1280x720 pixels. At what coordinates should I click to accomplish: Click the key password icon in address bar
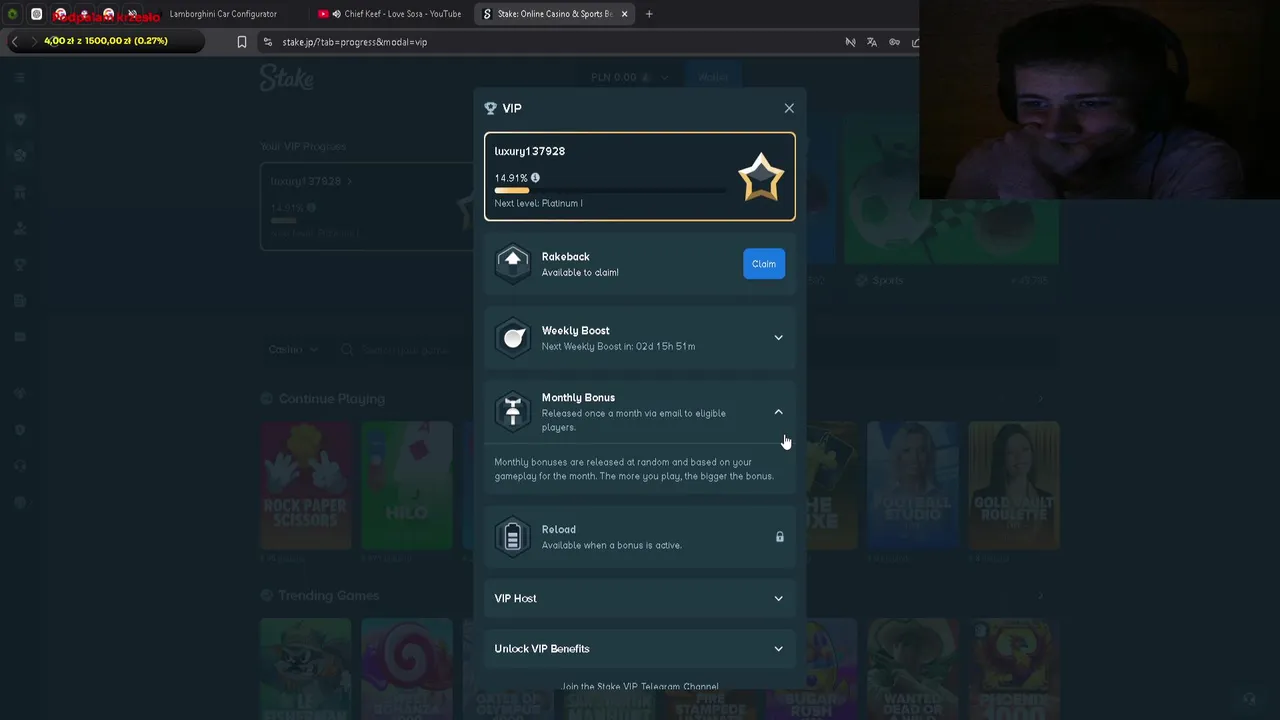tap(894, 42)
